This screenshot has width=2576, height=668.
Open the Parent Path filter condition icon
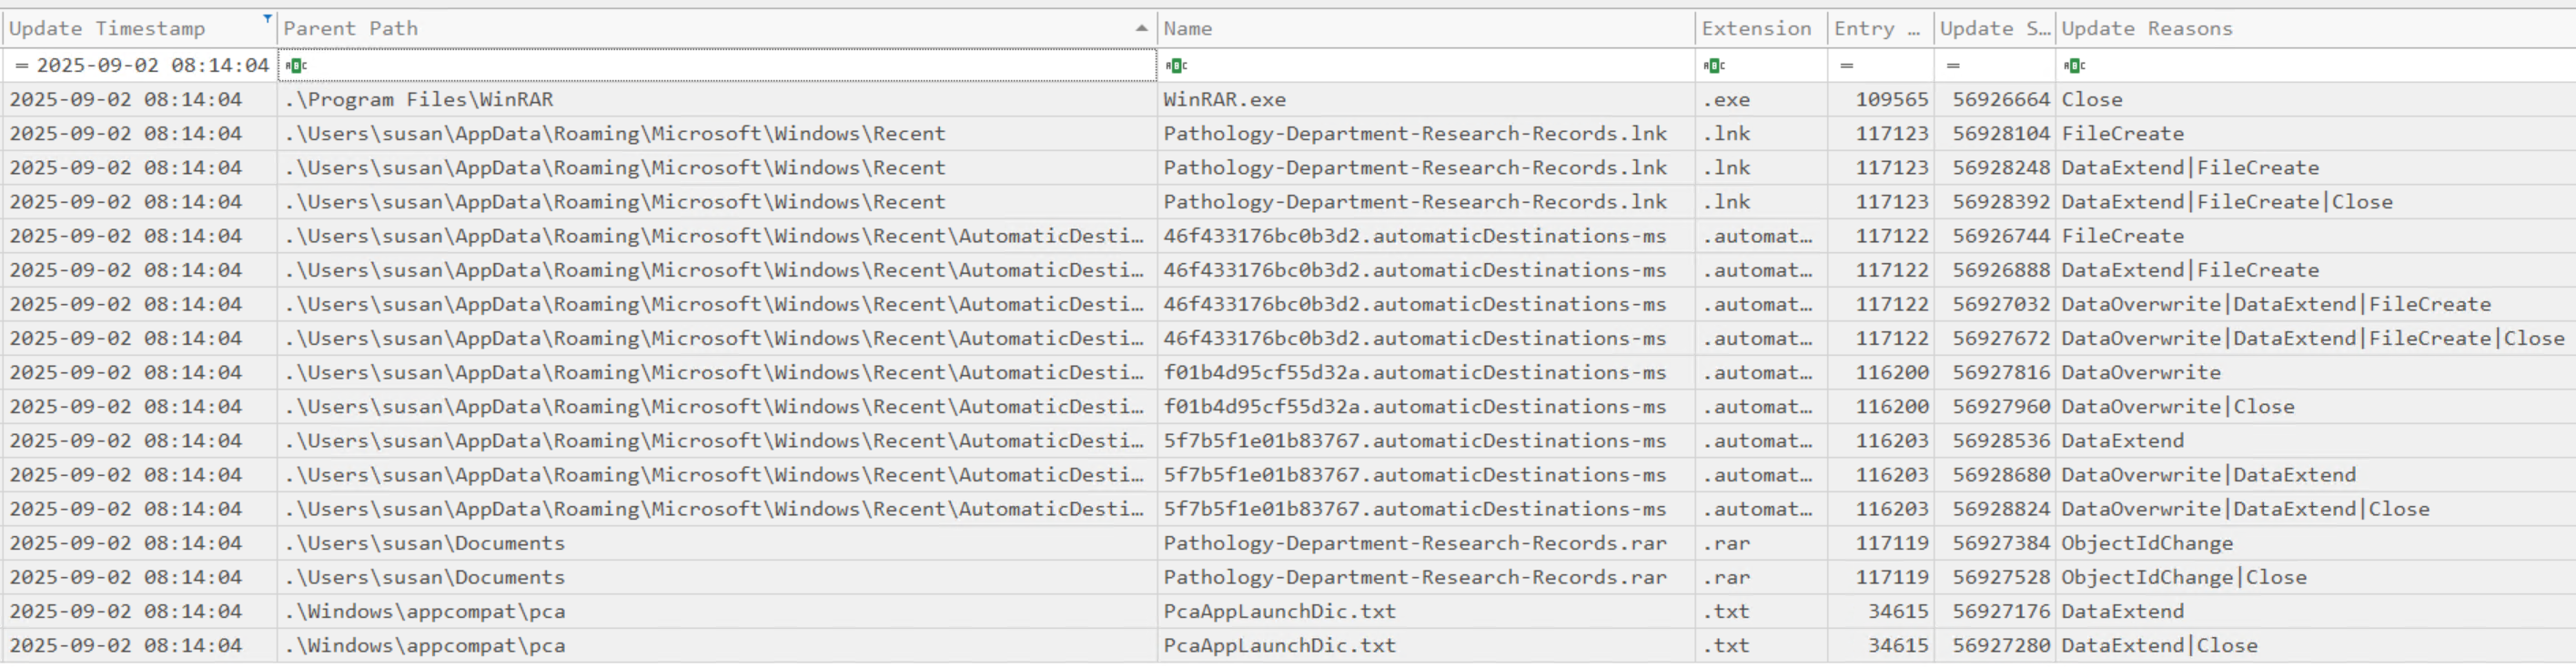coord(296,66)
